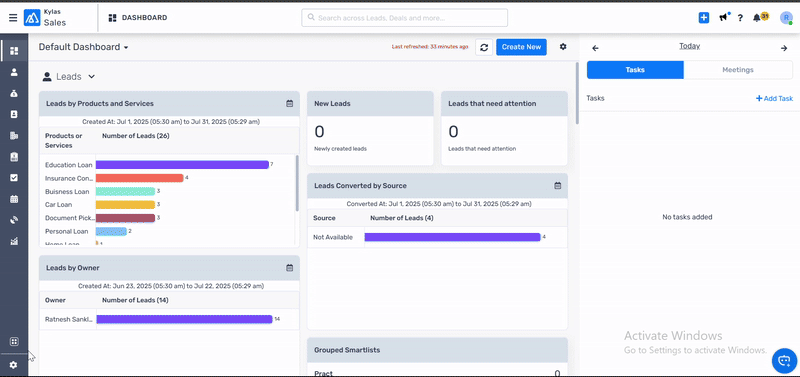The image size is (800, 377).
Task: Open the hamburger navigation menu
Action: point(13,18)
